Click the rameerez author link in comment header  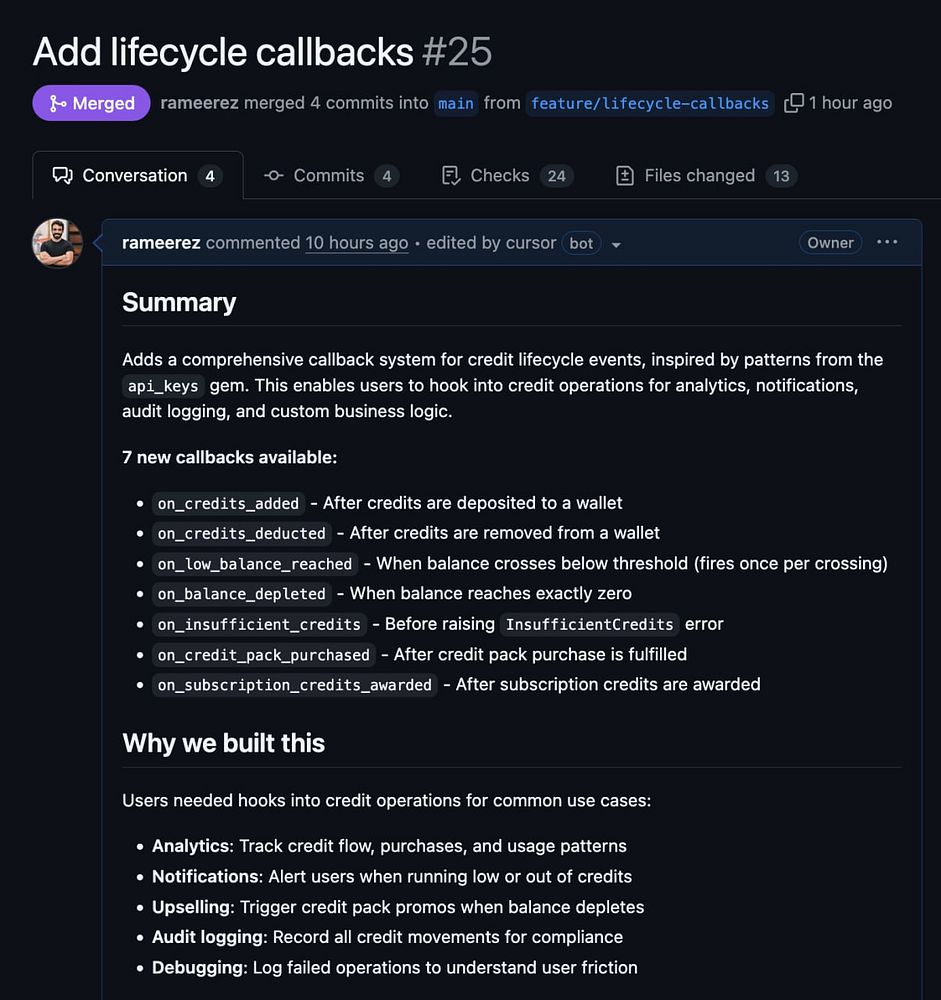click(161, 243)
